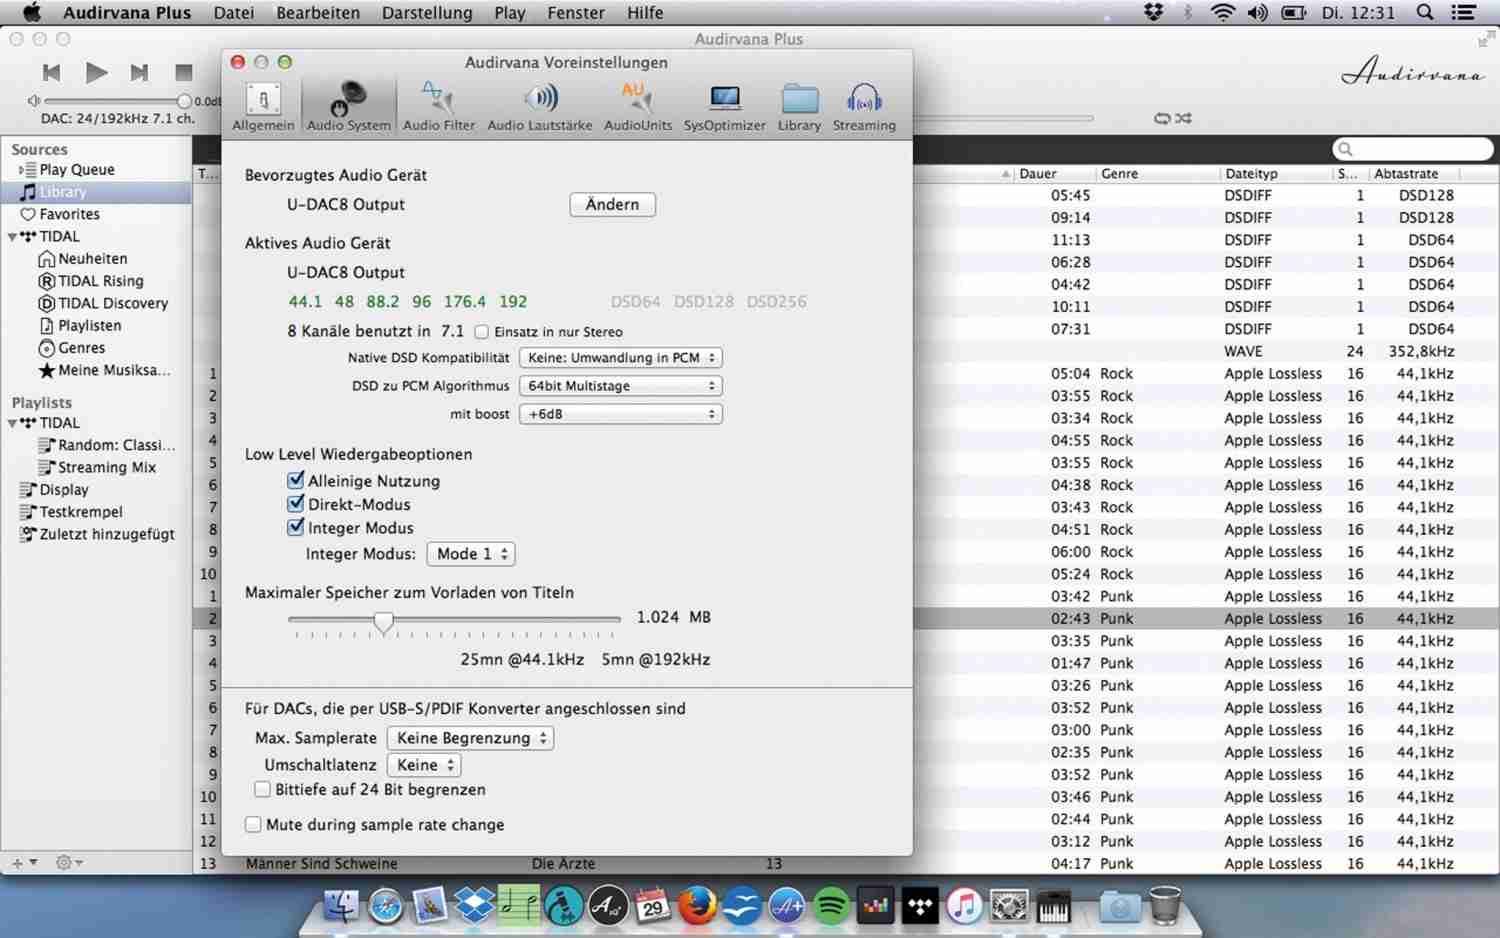Viewport: 1500px width, 938px height.
Task: Open the Datei menu
Action: point(233,13)
